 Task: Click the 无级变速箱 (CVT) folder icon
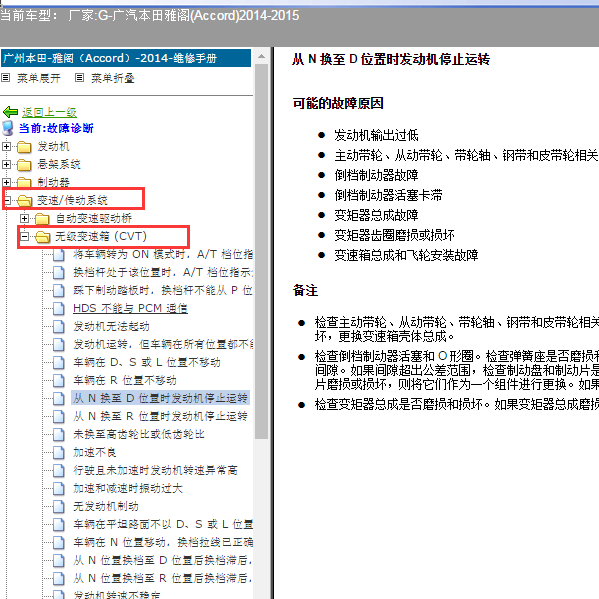click(42, 236)
